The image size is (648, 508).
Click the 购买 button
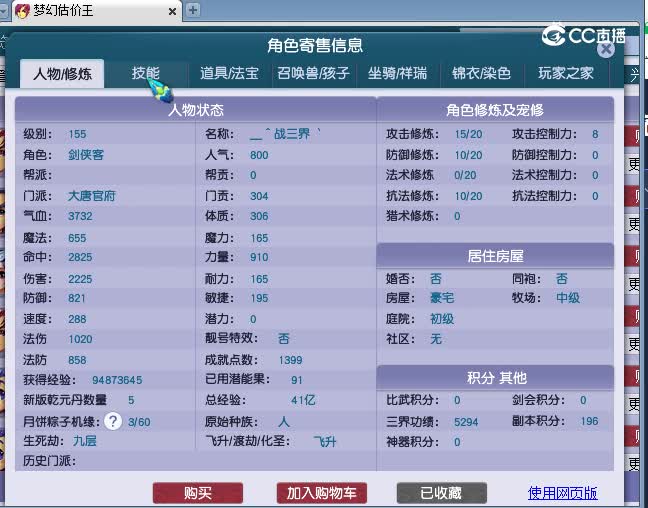click(x=198, y=493)
